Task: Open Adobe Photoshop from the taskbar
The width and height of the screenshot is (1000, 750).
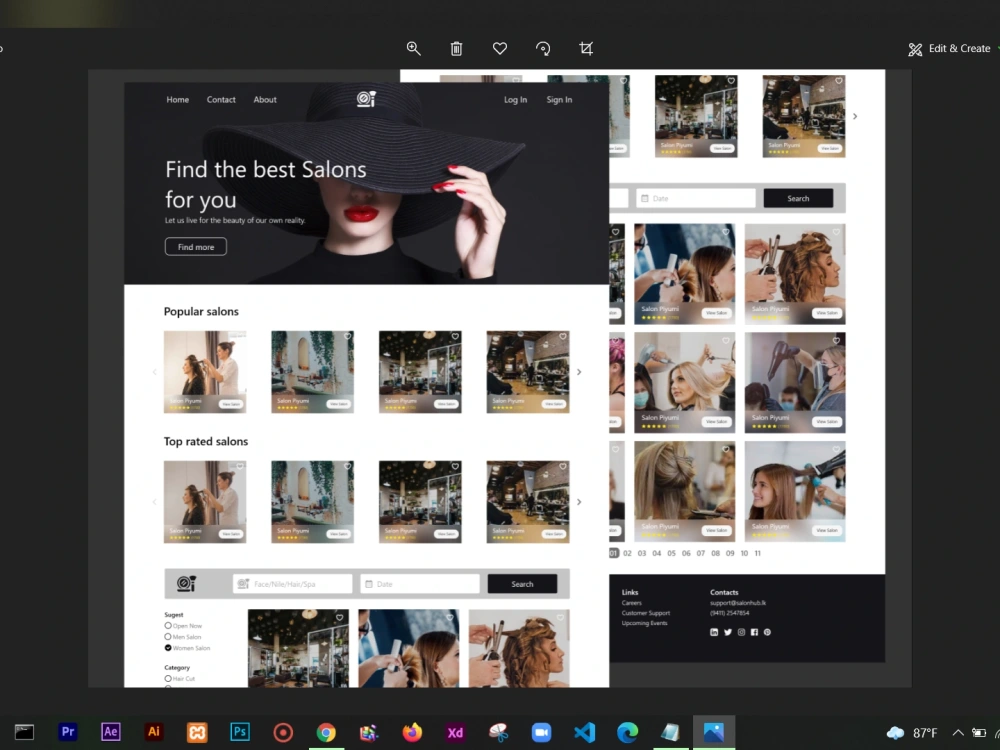Action: [240, 732]
